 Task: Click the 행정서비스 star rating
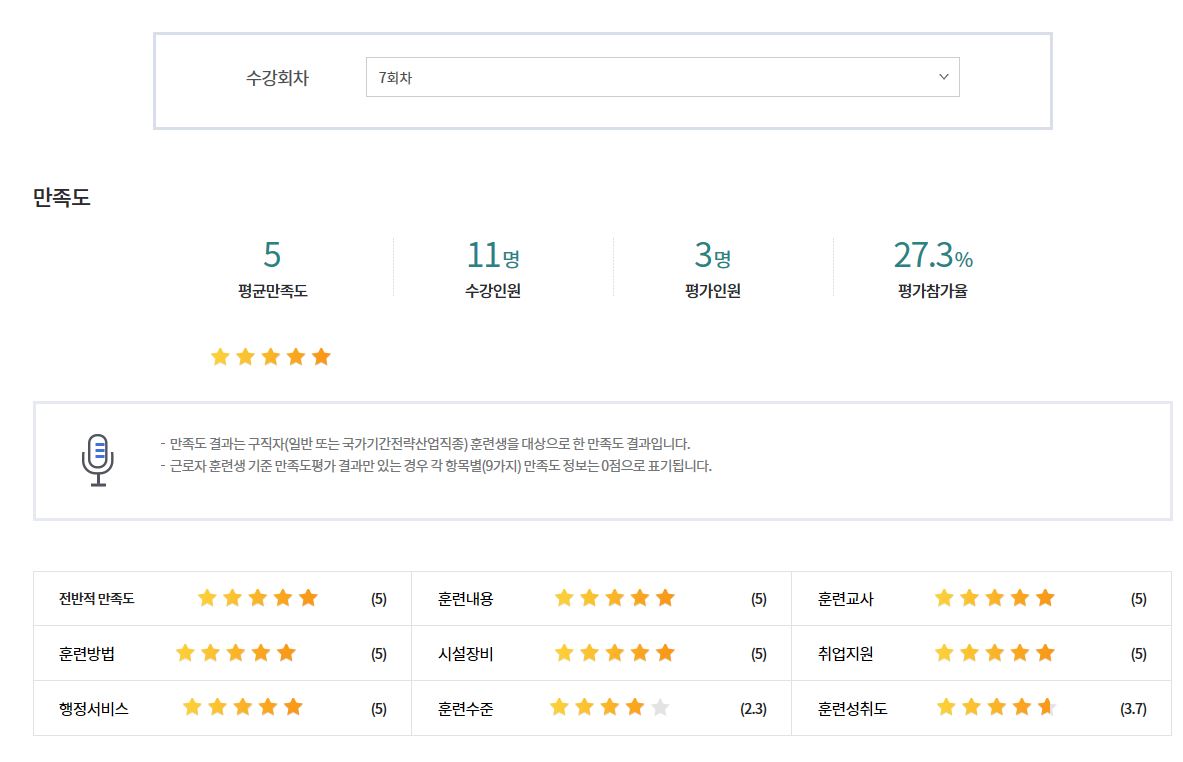click(242, 707)
